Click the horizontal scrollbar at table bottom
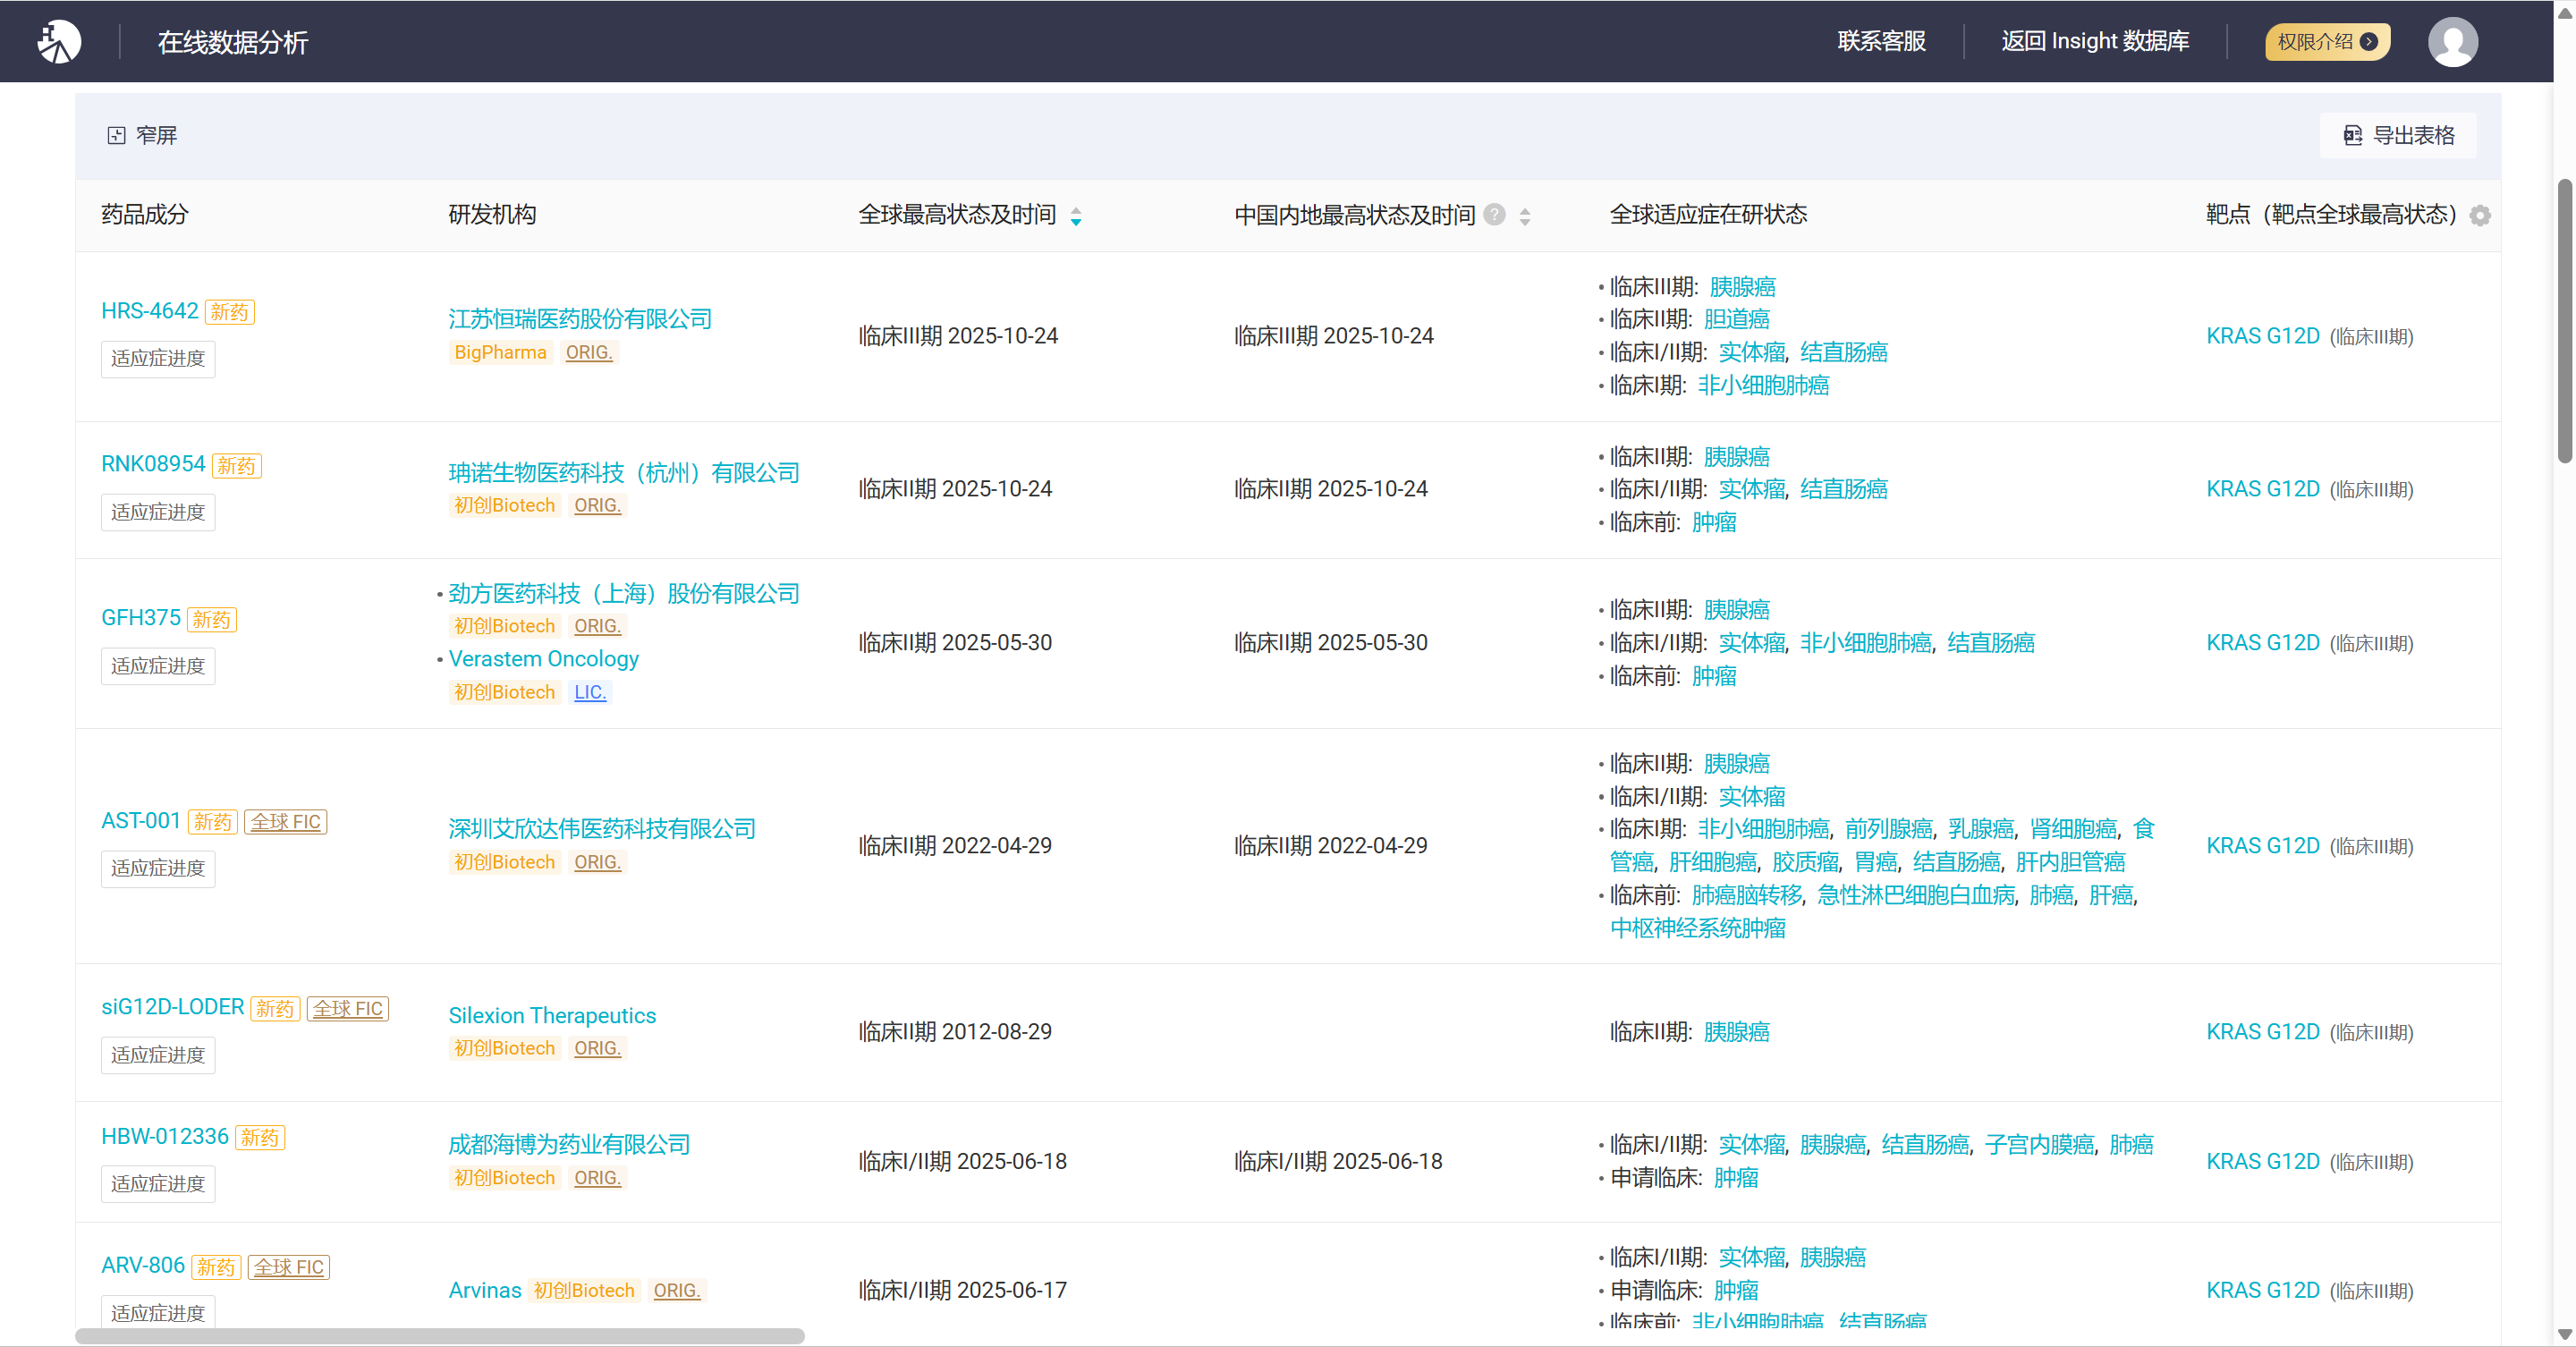Screen dimensions: 2576x1347 click(x=440, y=1336)
